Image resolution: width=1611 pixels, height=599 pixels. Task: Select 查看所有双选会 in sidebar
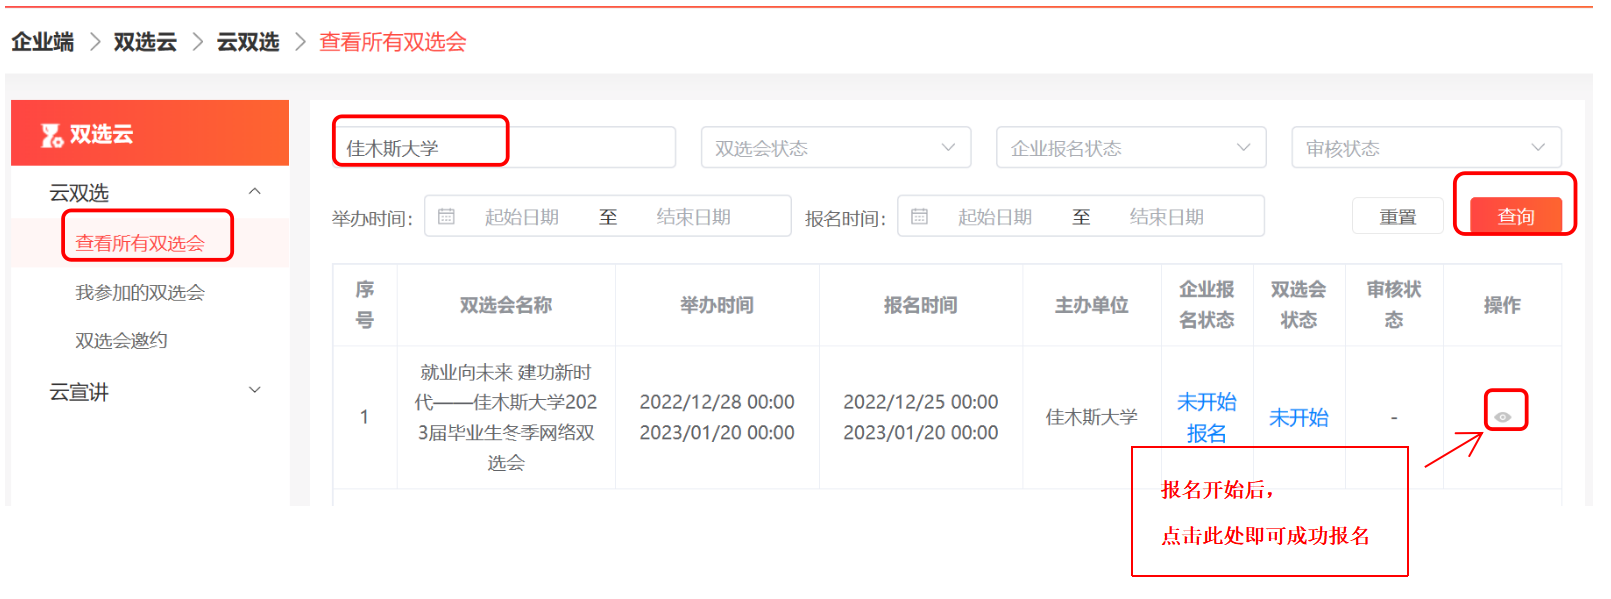(140, 243)
